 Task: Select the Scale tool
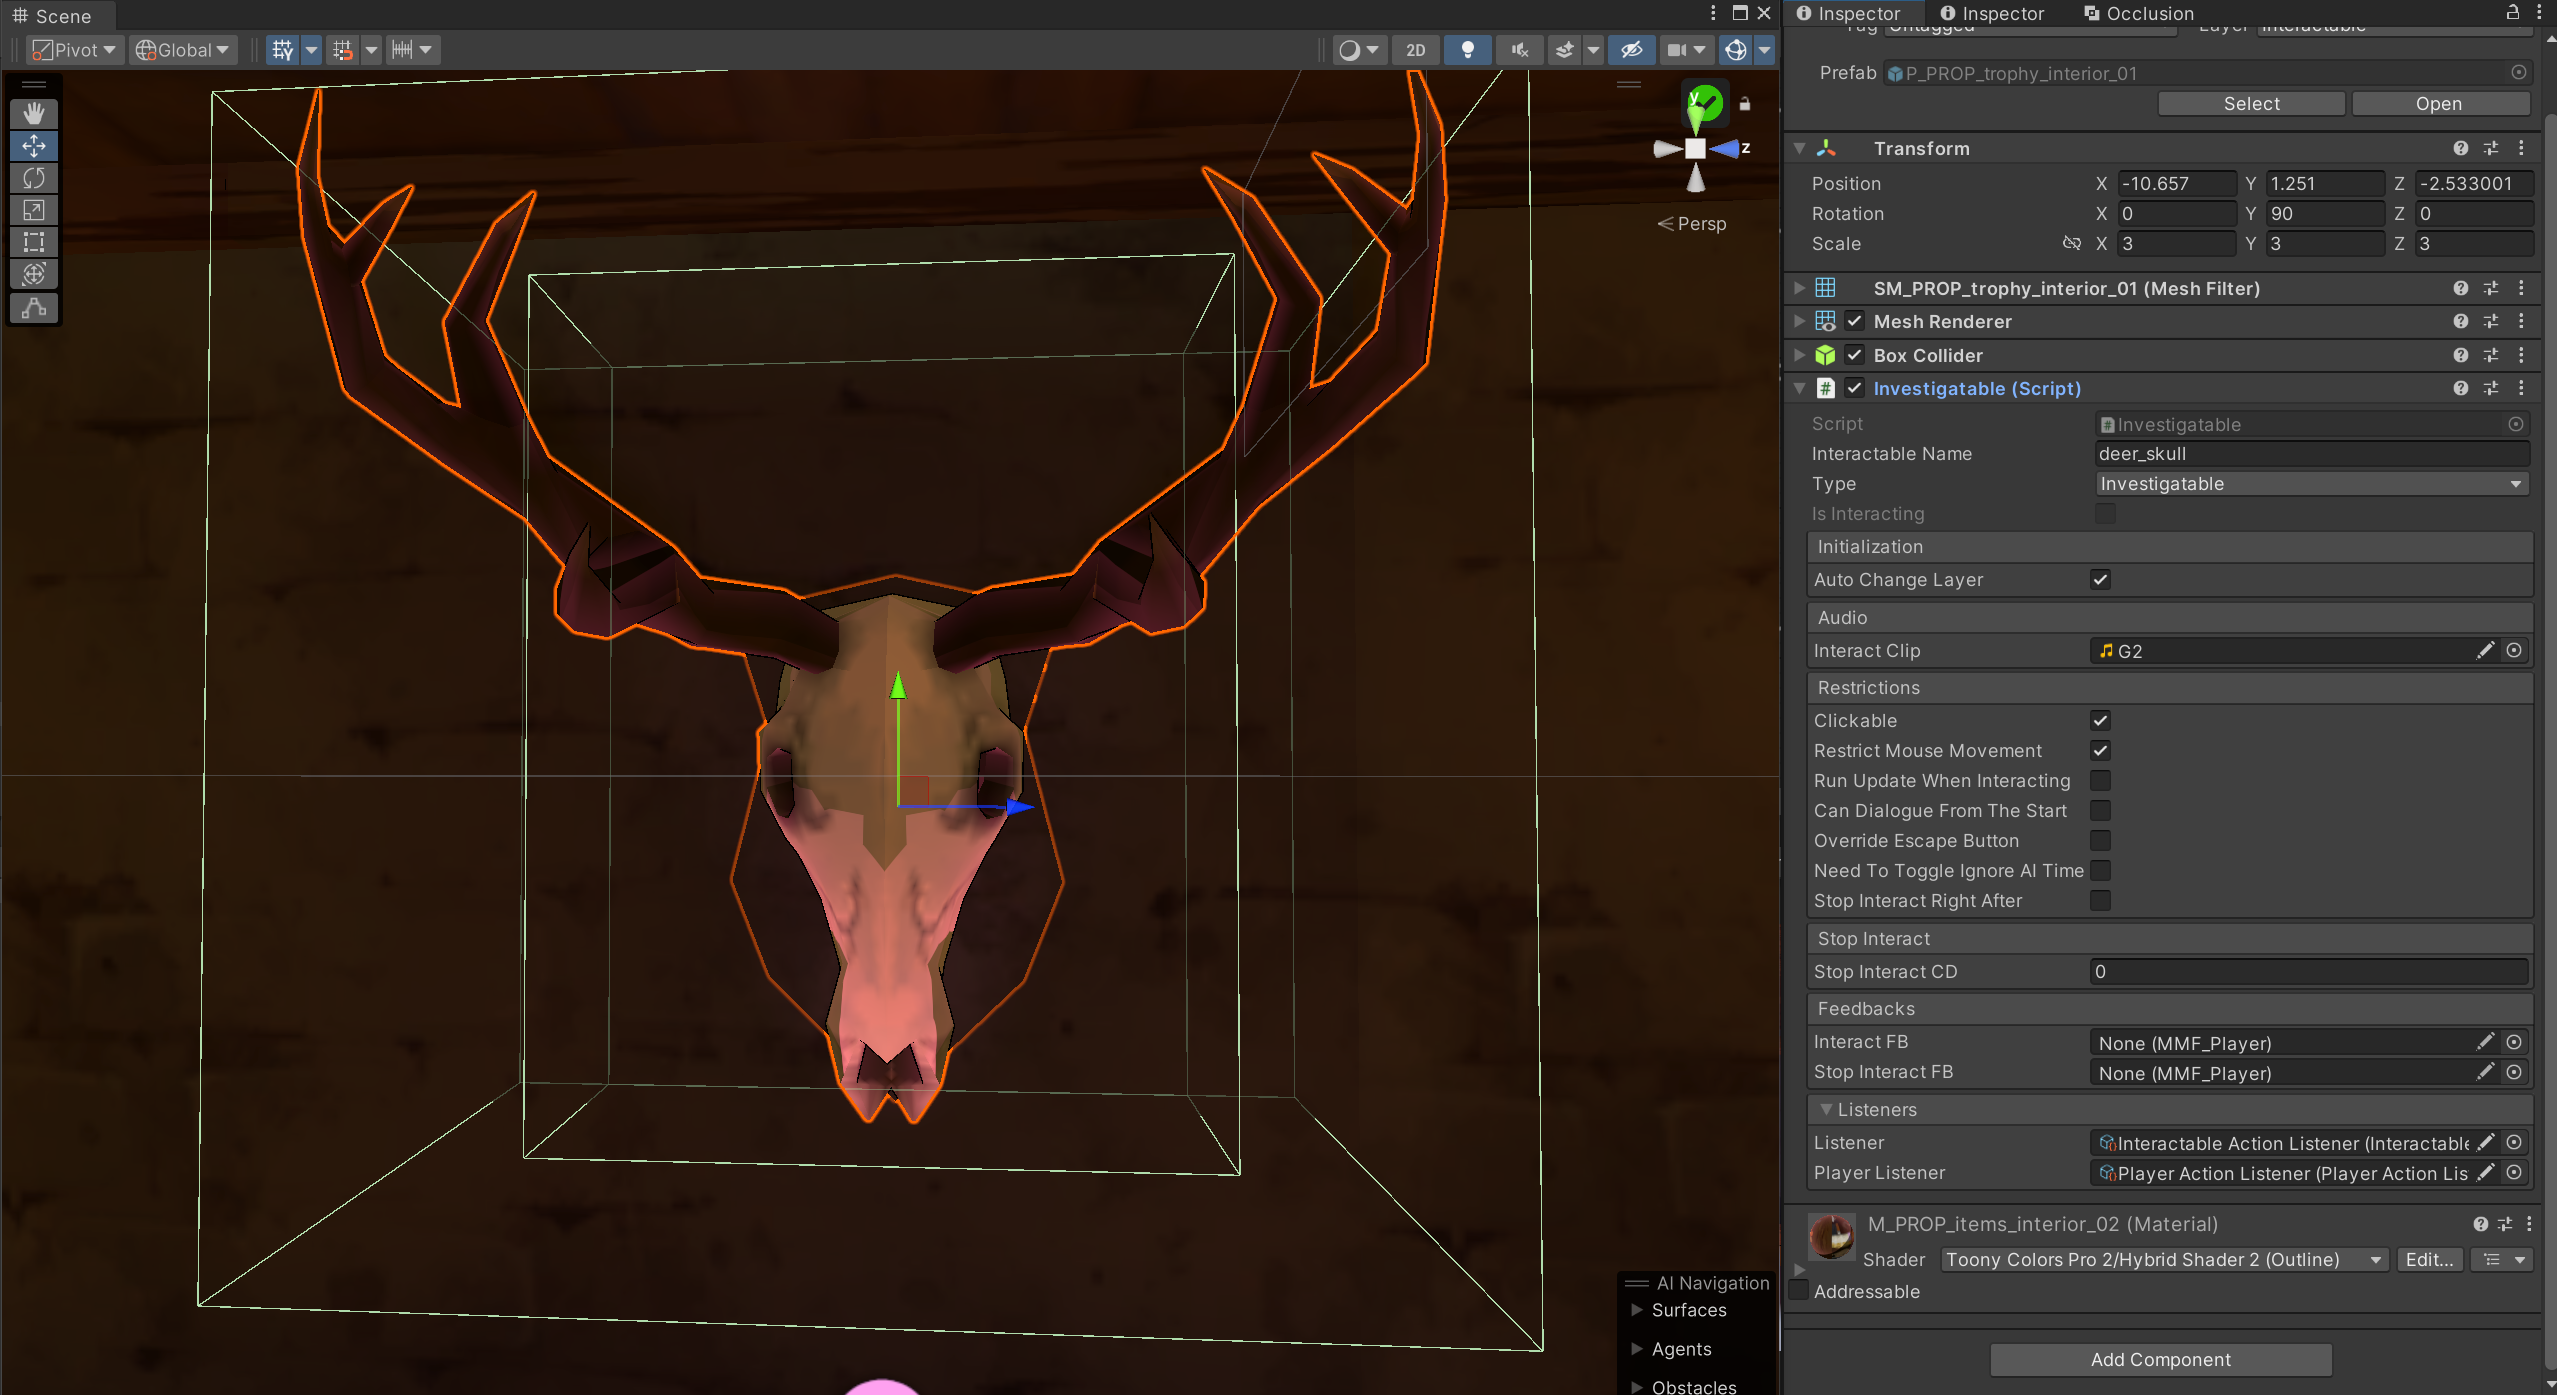(34, 210)
